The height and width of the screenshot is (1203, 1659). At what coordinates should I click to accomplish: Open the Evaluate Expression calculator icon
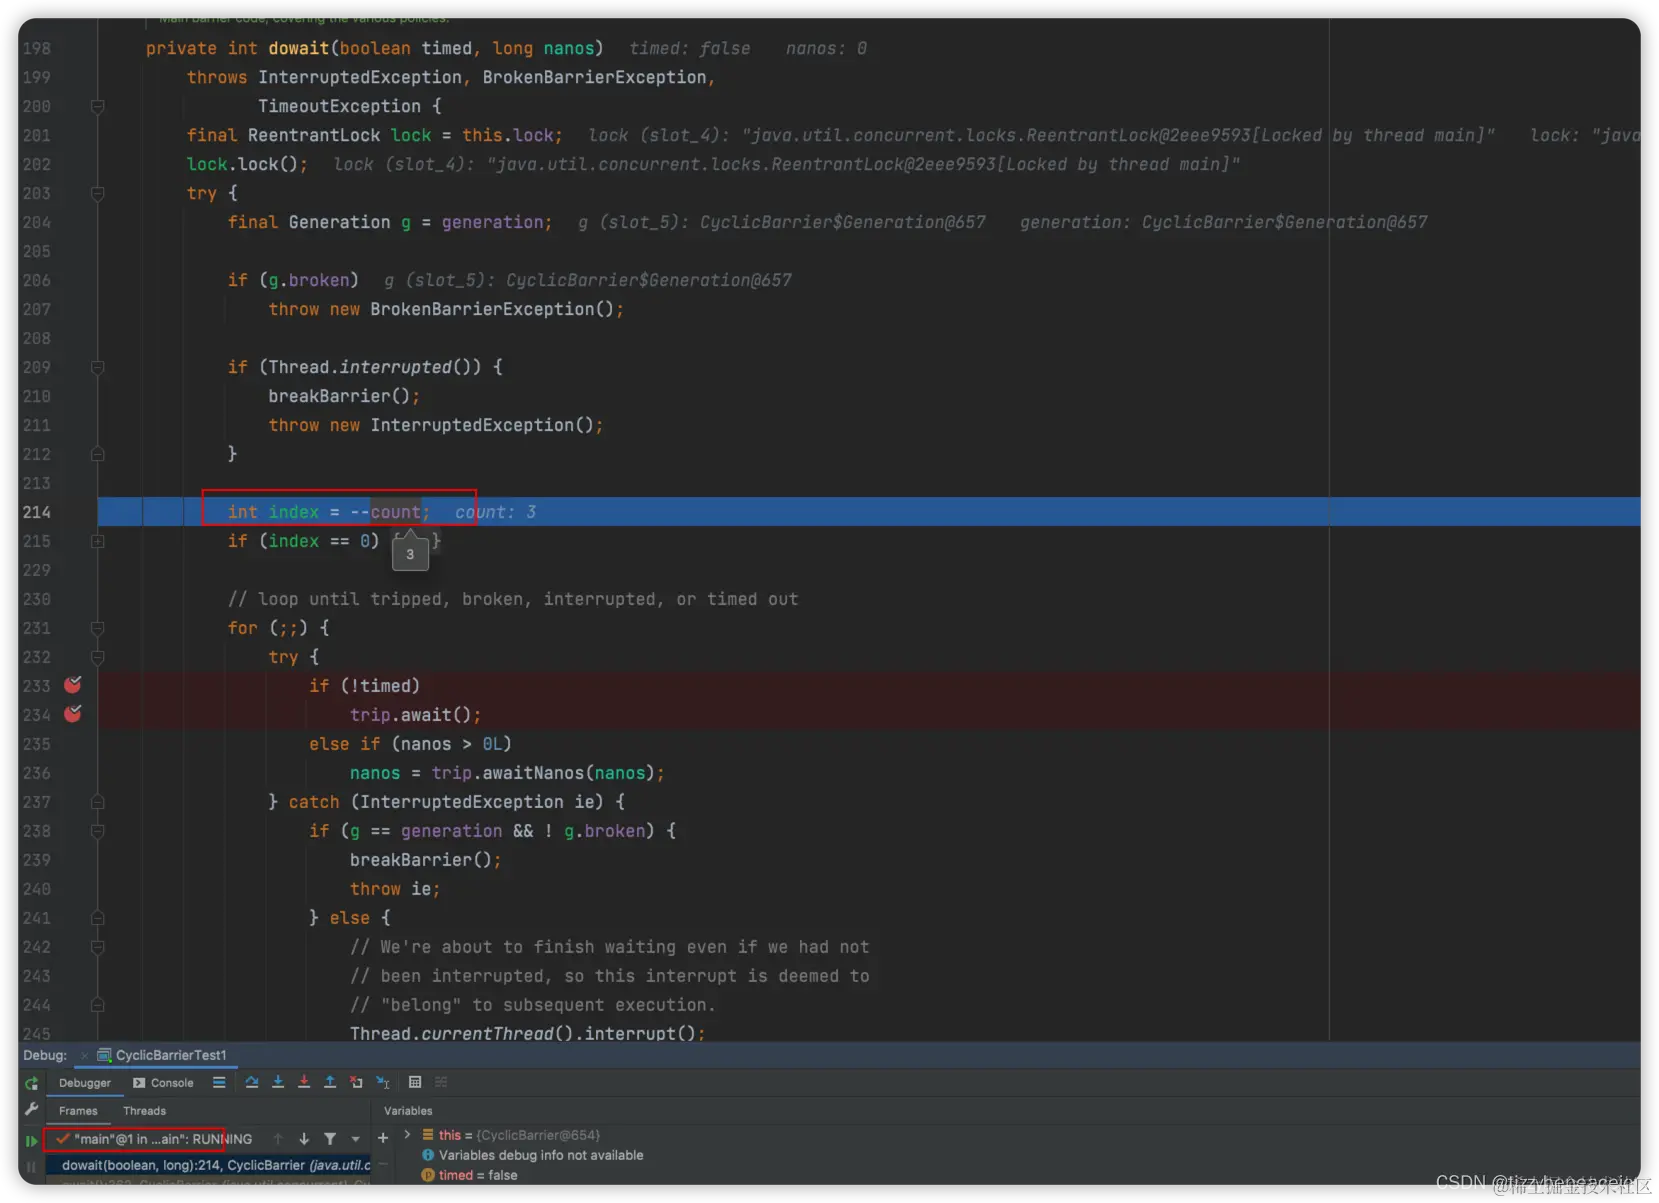[415, 1082]
